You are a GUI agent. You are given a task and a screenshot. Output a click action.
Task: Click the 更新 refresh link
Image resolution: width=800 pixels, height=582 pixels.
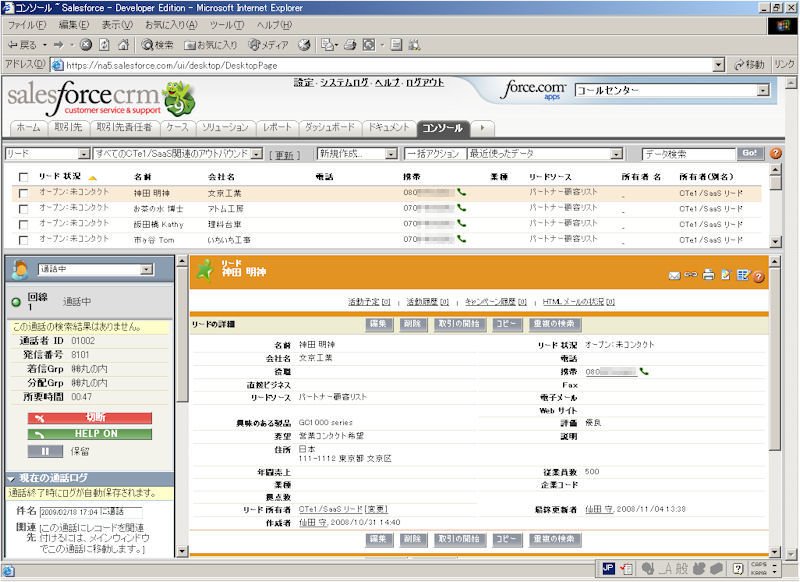(x=284, y=155)
